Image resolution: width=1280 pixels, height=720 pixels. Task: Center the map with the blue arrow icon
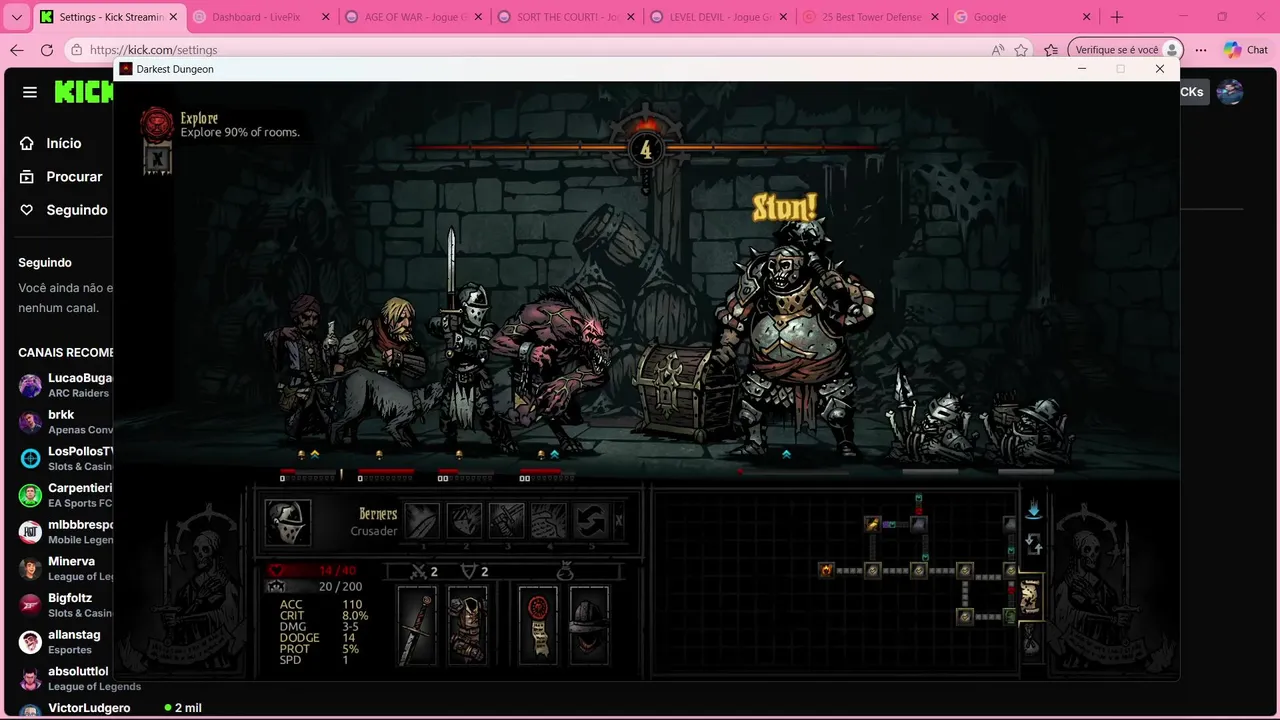pos(1034,511)
